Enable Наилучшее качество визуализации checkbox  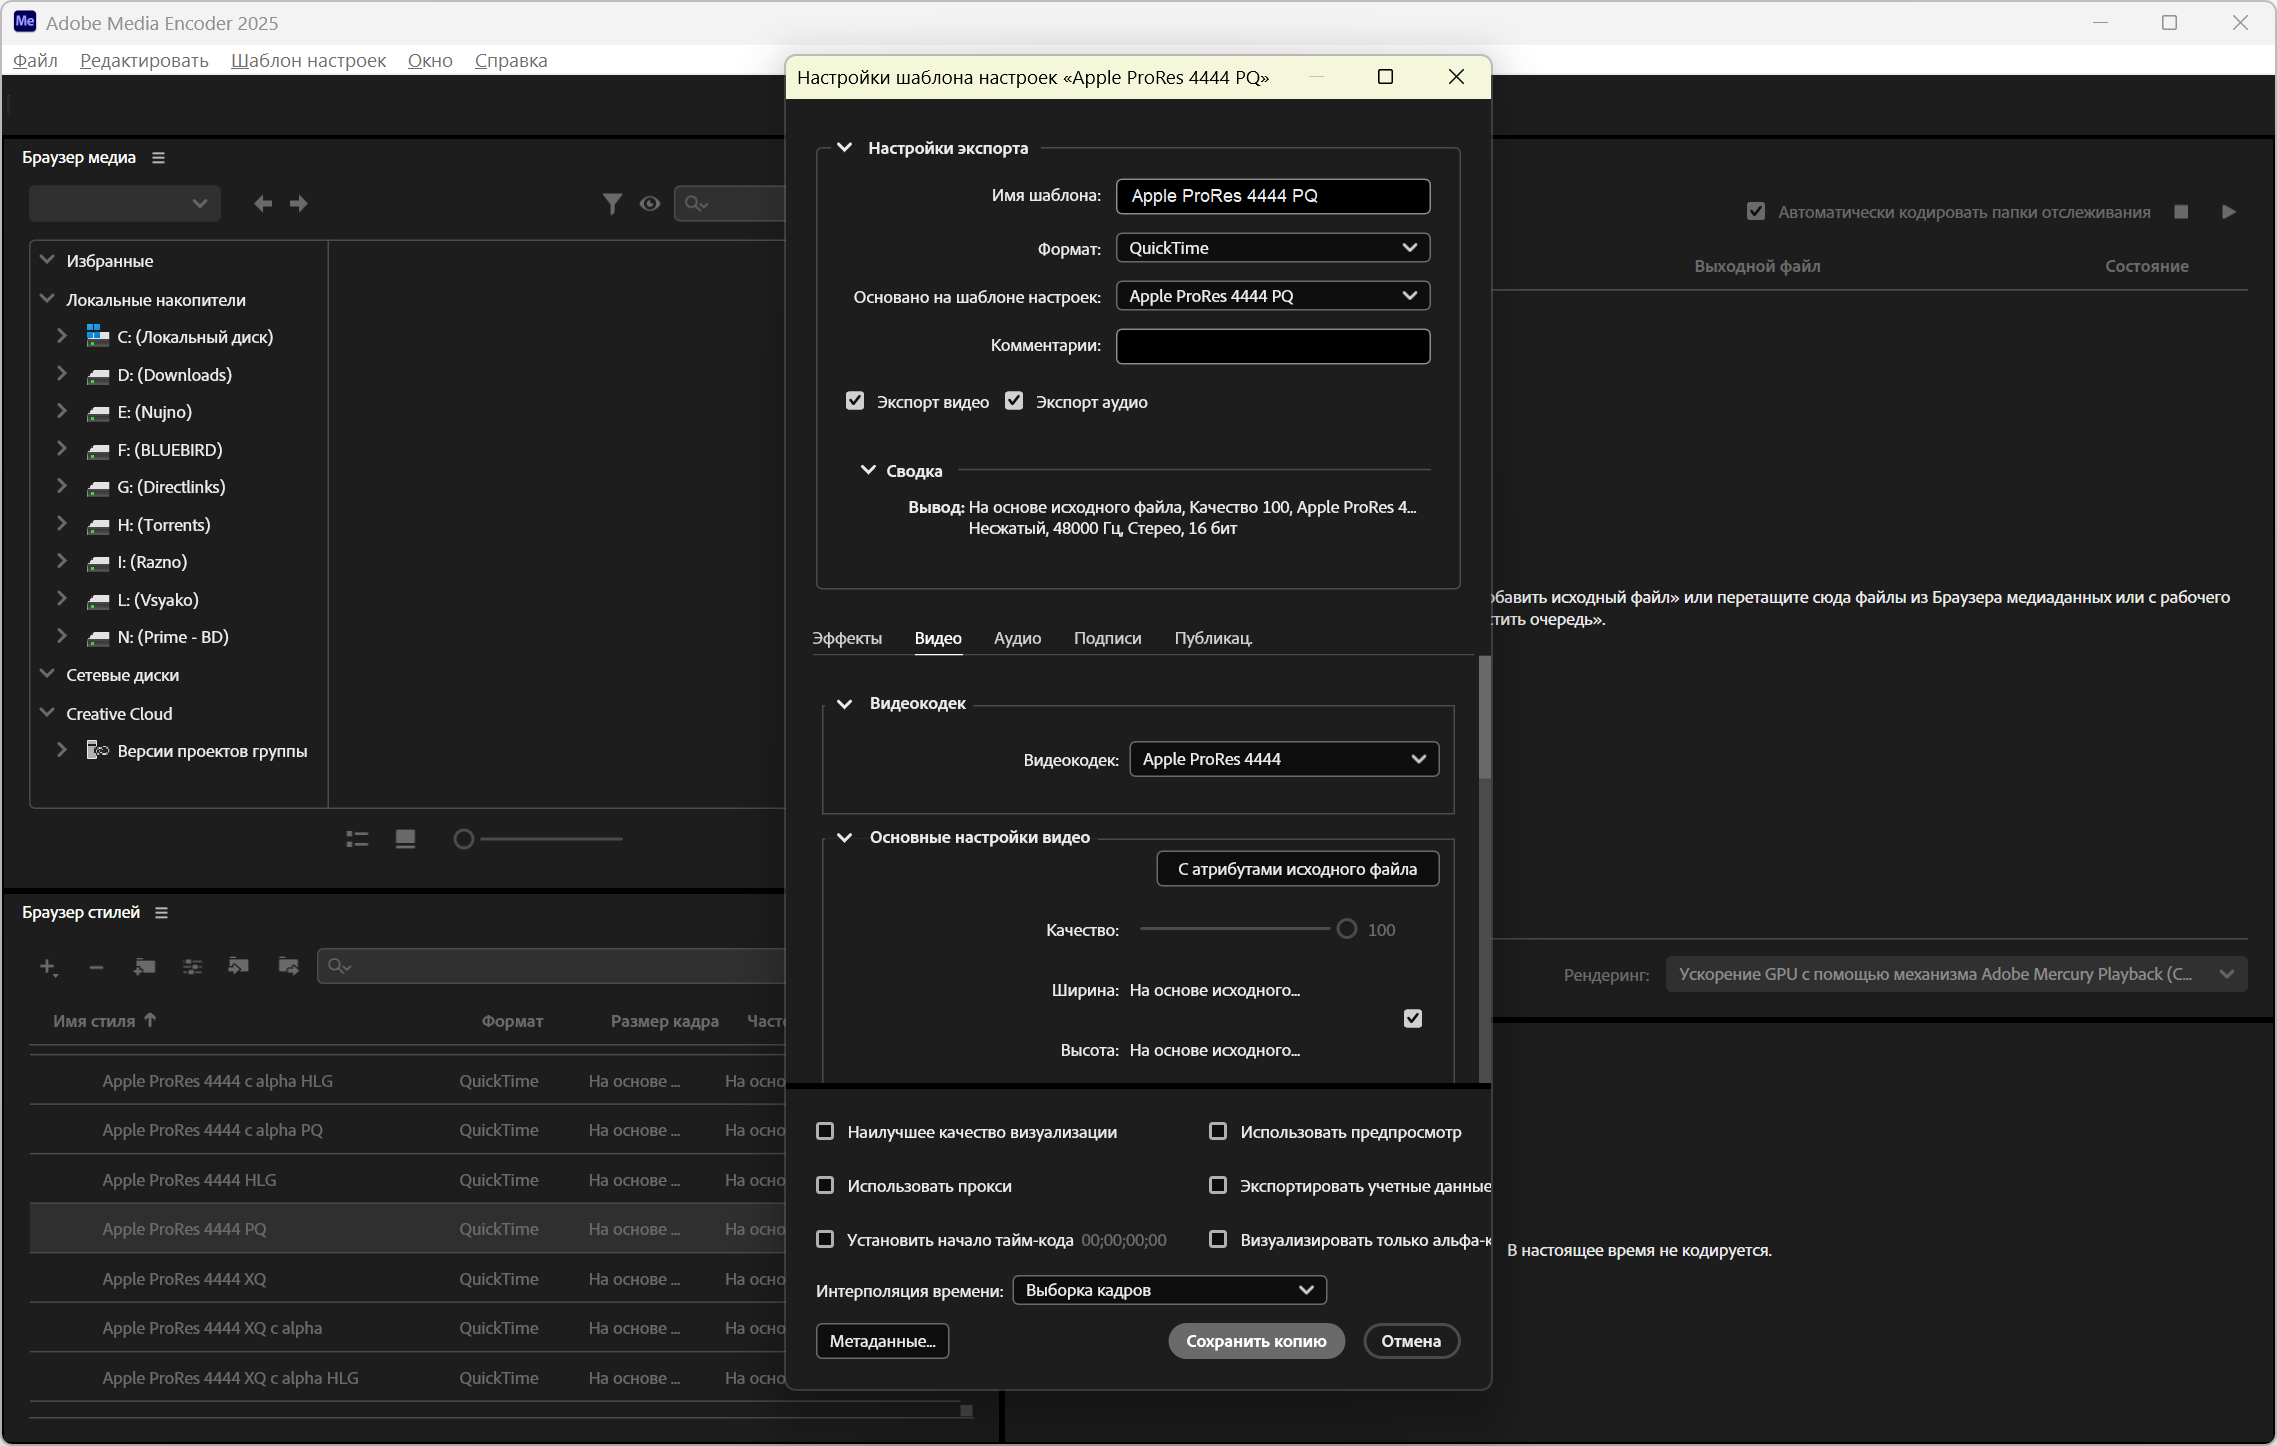click(825, 1131)
